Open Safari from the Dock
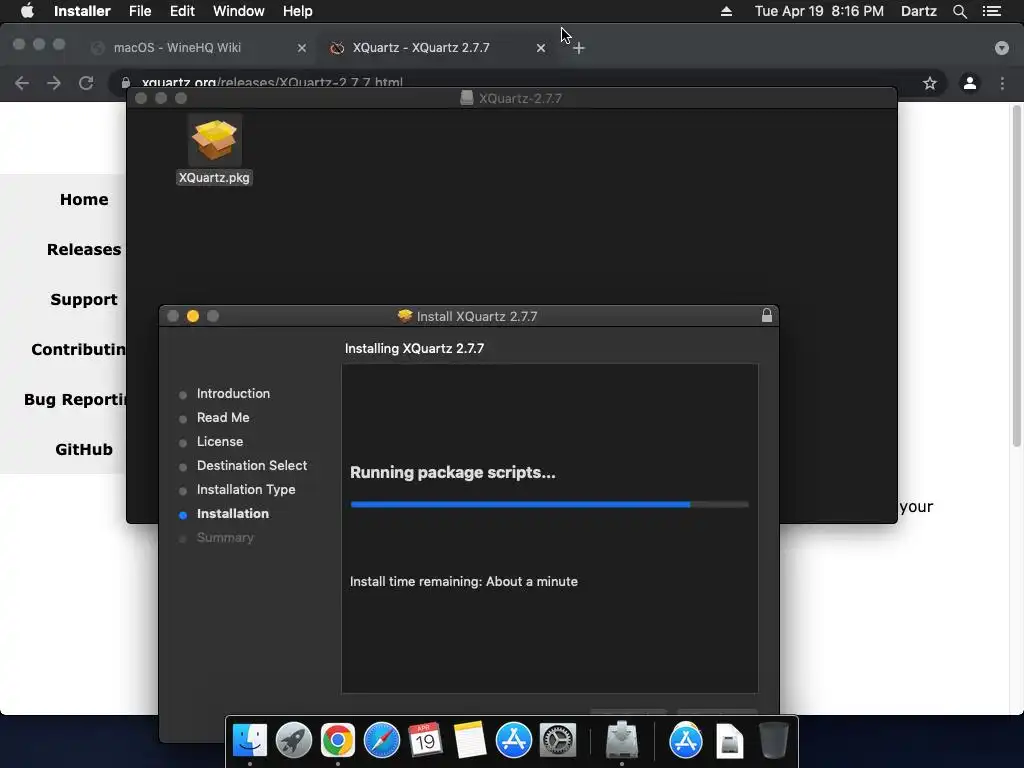Image resolution: width=1024 pixels, height=768 pixels. [381, 741]
